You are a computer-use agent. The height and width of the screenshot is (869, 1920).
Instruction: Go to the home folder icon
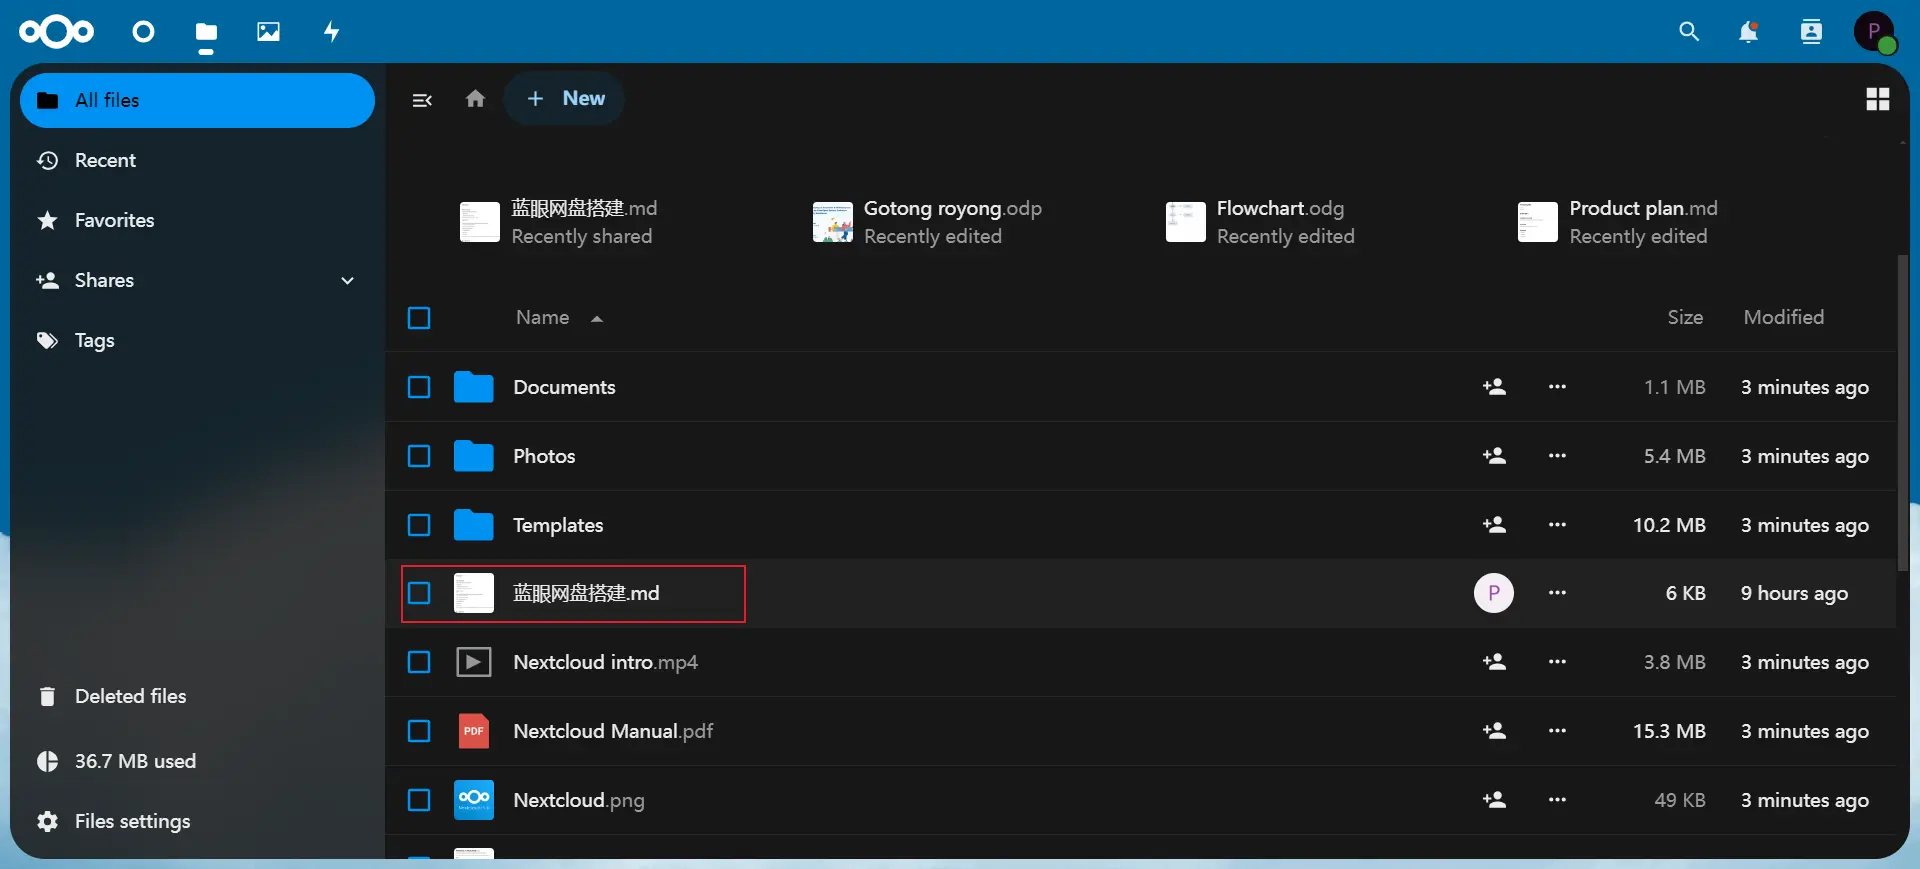[475, 99]
